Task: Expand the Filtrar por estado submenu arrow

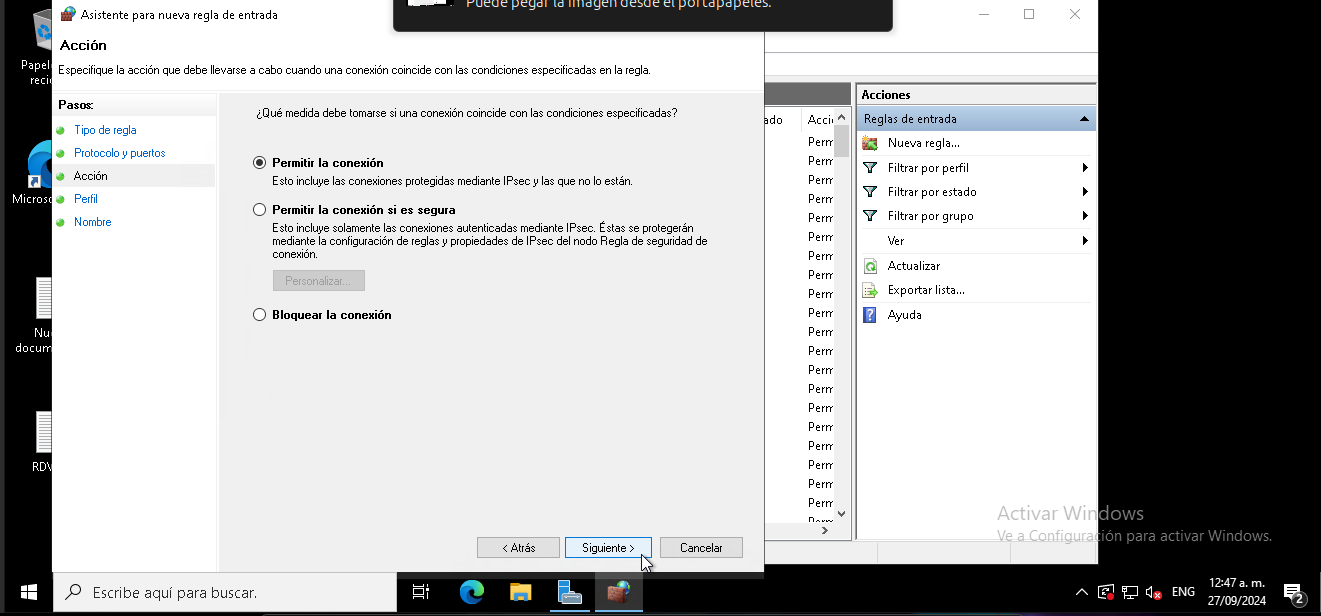Action: 1085,192
